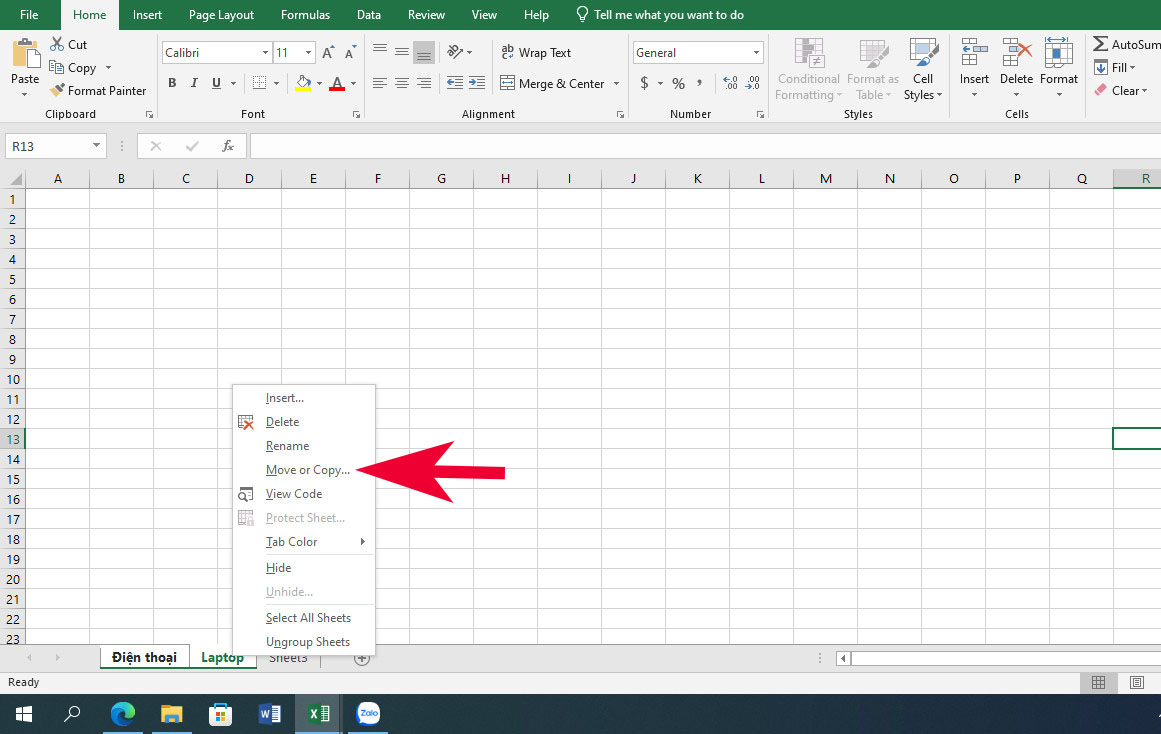
Task: Toggle Bold formatting
Action: [x=172, y=84]
